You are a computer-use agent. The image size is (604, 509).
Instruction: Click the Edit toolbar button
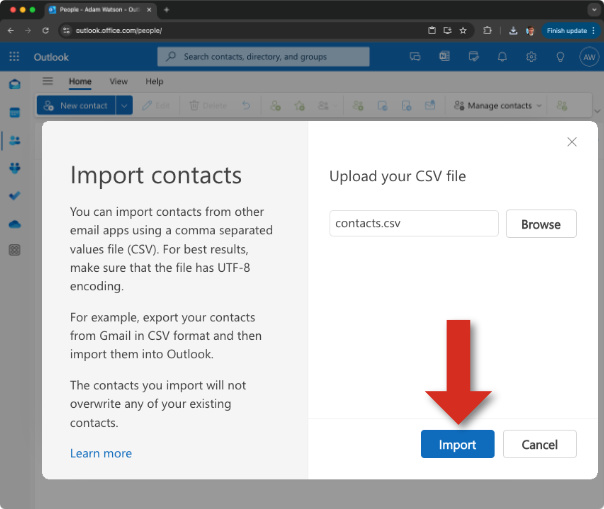[156, 105]
